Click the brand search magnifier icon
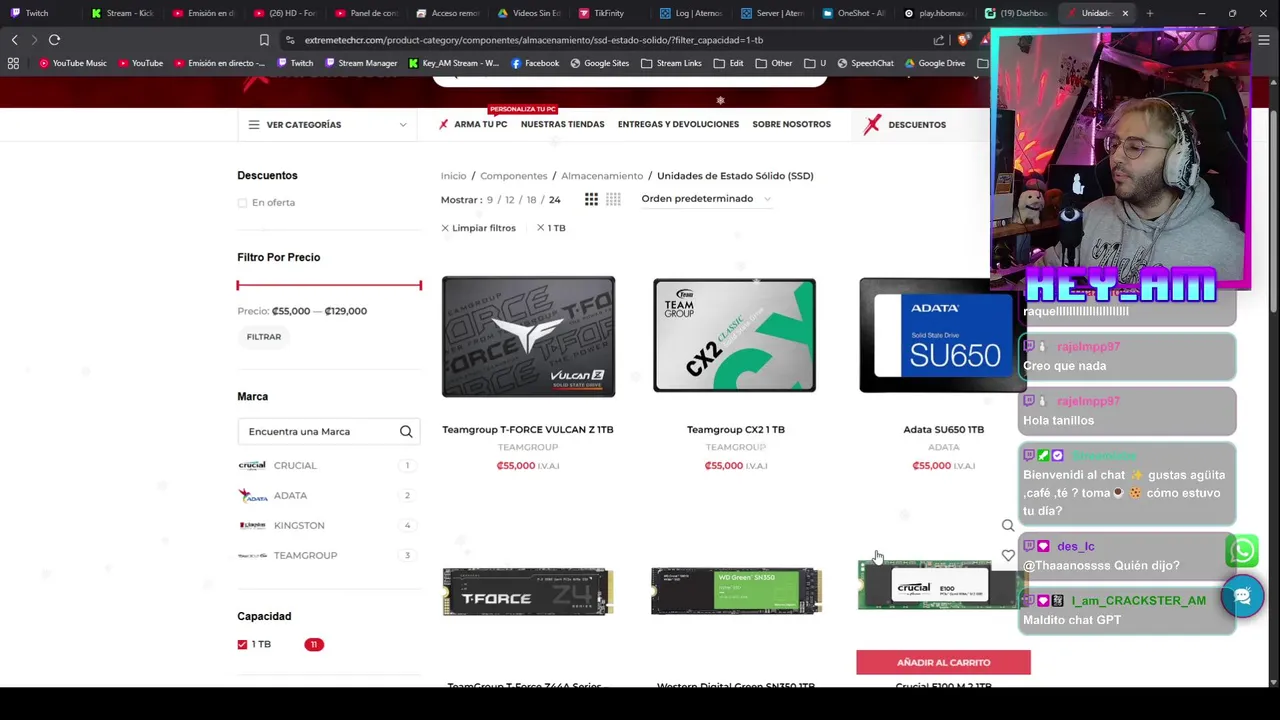This screenshot has height=720, width=1280. 406,431
